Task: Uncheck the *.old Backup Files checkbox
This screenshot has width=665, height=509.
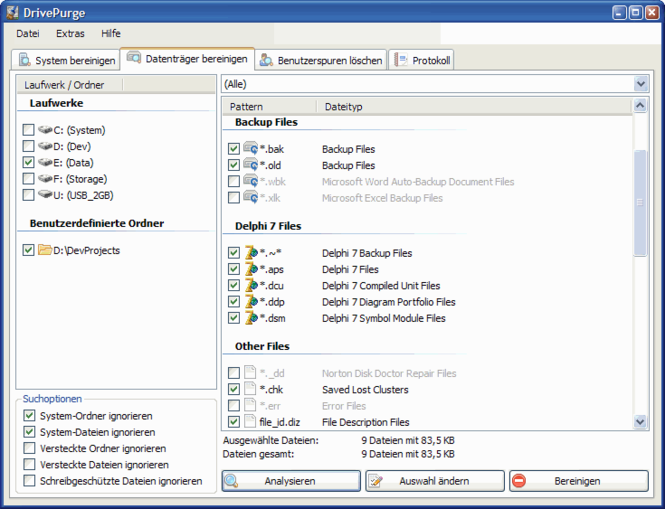Action: [234, 165]
